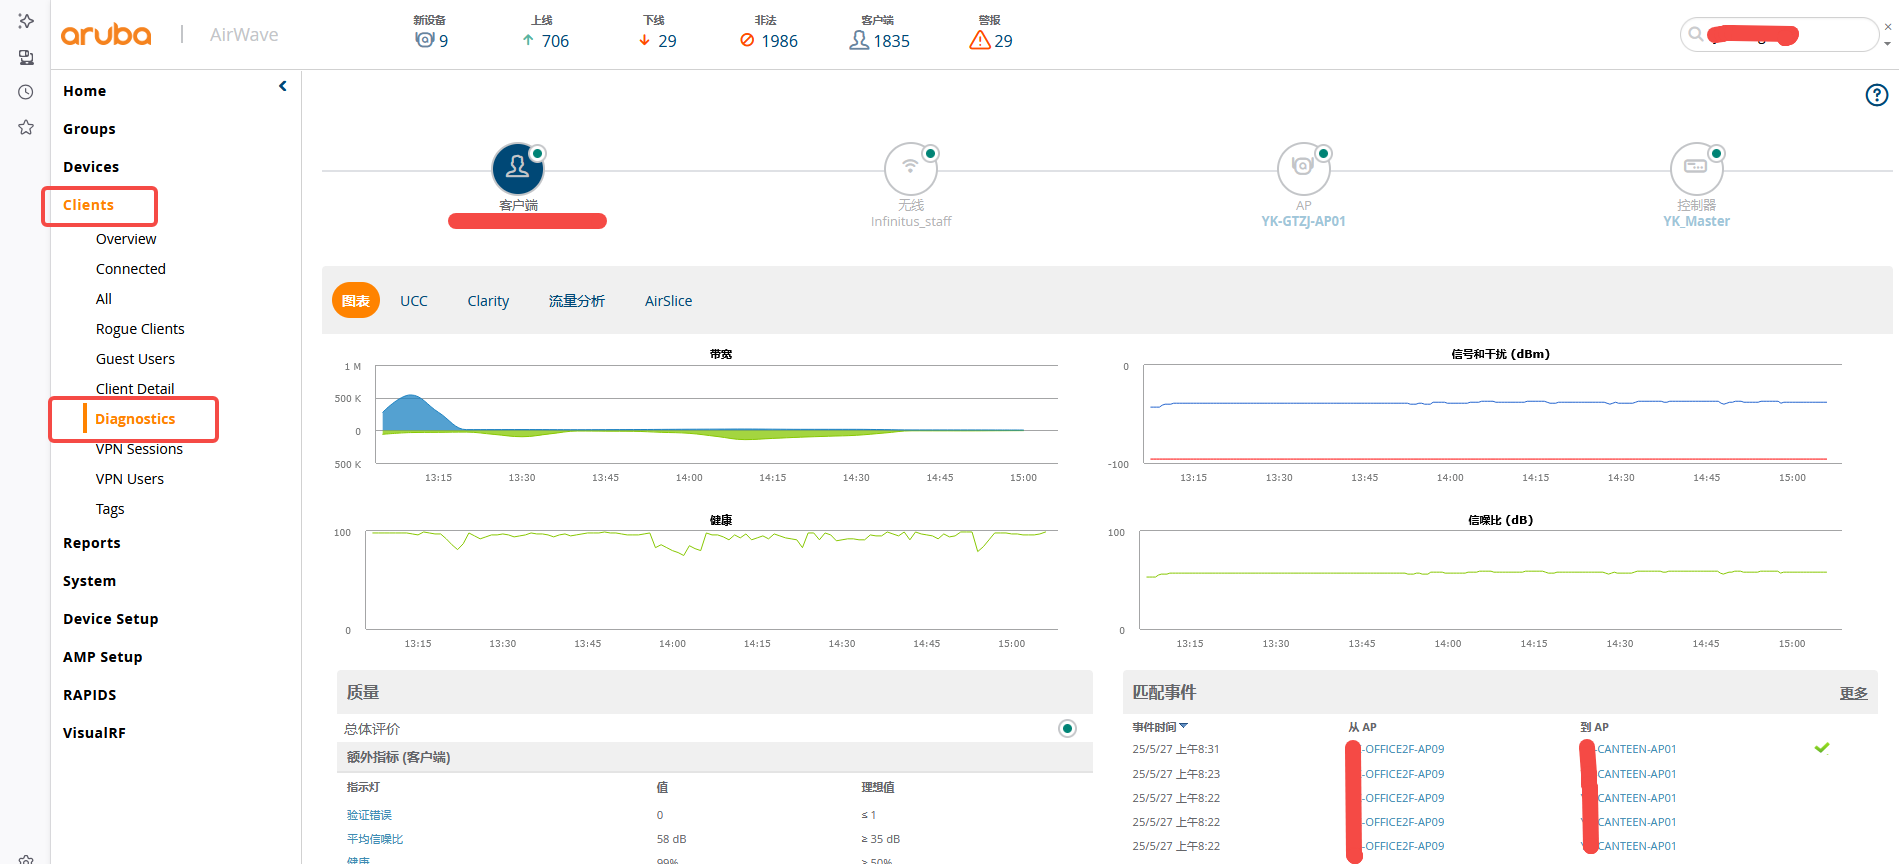The image size is (1899, 864).
Task: Click the AP node icon YK-GTZJ-AP01
Action: pos(1303,168)
